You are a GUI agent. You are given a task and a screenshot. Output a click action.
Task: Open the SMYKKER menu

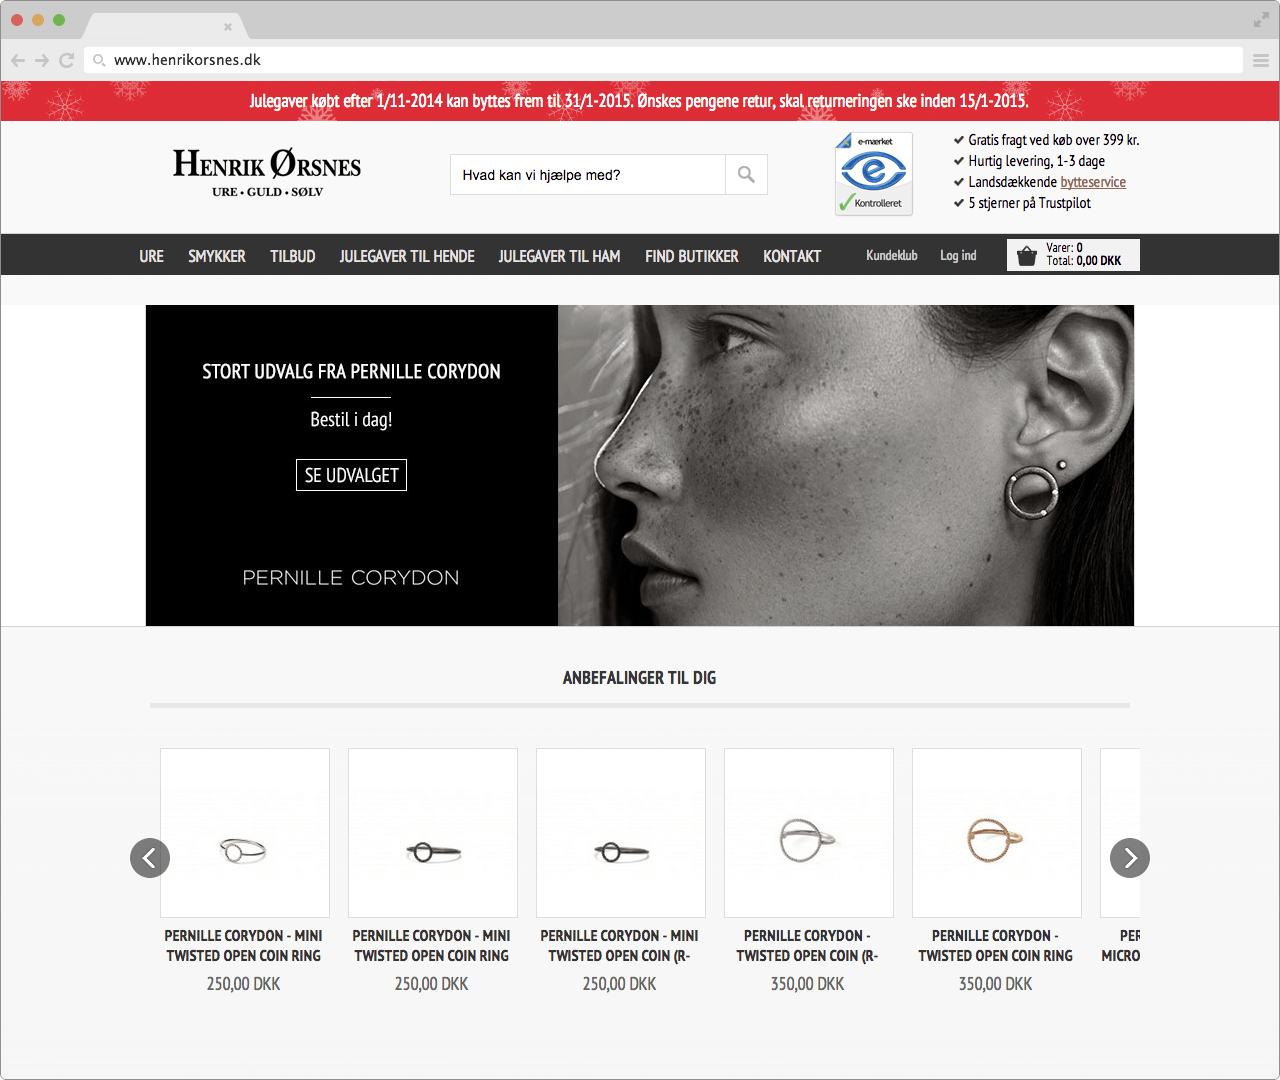pyautogui.click(x=217, y=256)
